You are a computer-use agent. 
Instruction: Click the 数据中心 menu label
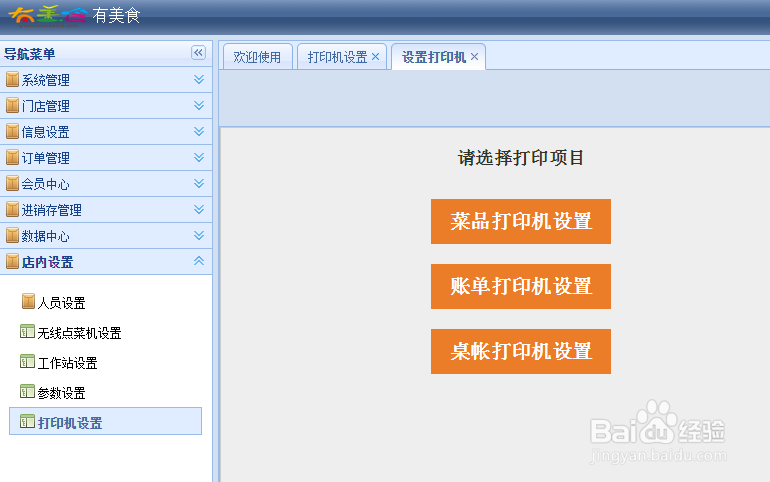(45, 236)
